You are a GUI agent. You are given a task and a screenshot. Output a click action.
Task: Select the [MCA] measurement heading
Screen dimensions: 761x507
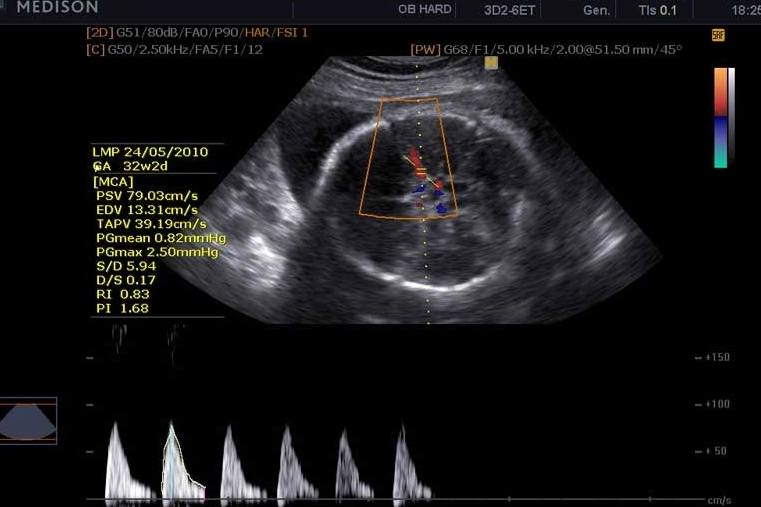click(x=112, y=182)
